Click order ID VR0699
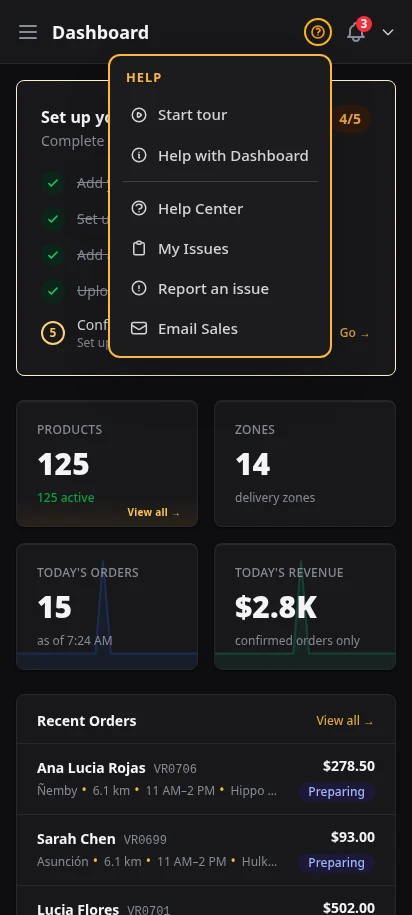 pyautogui.click(x=145, y=840)
